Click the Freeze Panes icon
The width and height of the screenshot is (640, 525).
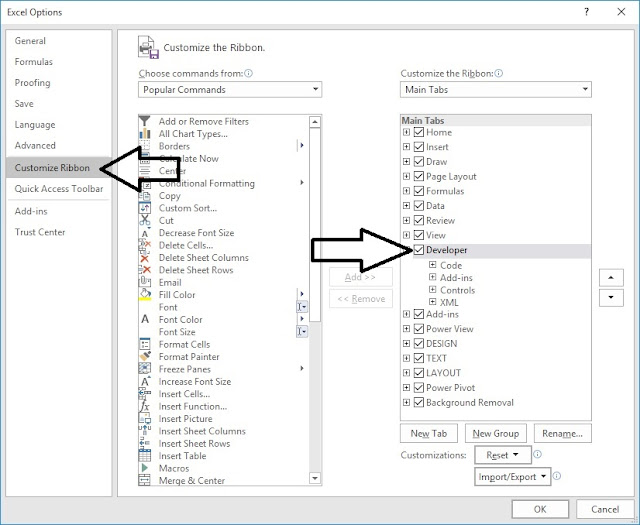point(144,369)
